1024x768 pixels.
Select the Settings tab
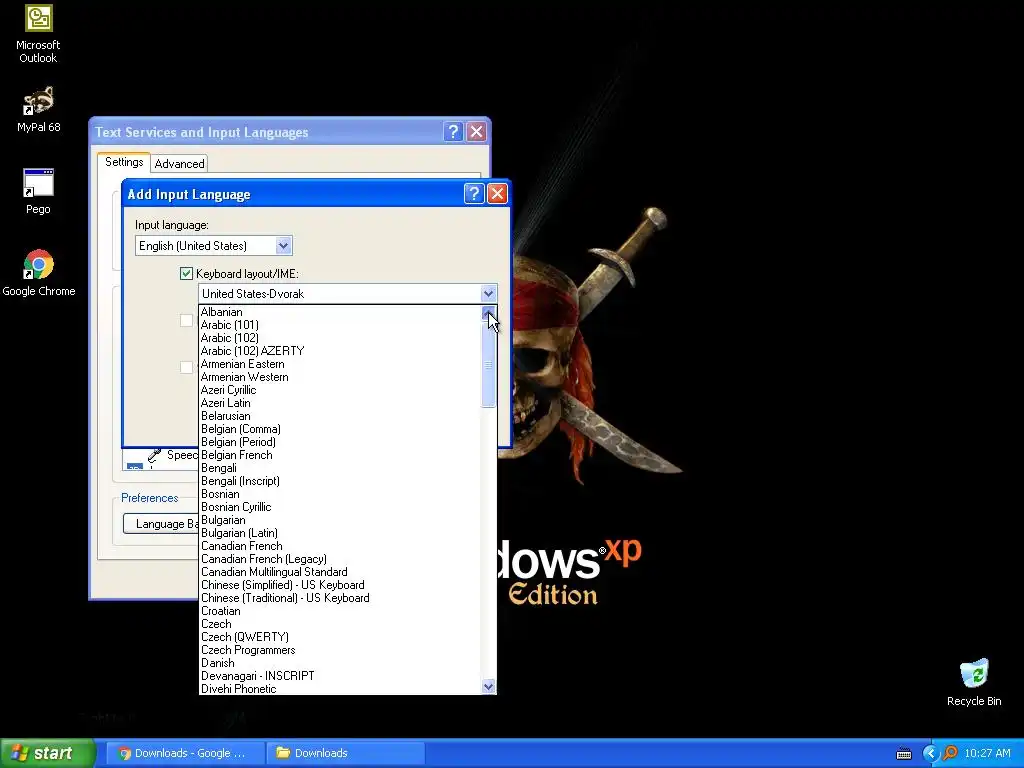pyautogui.click(x=124, y=162)
